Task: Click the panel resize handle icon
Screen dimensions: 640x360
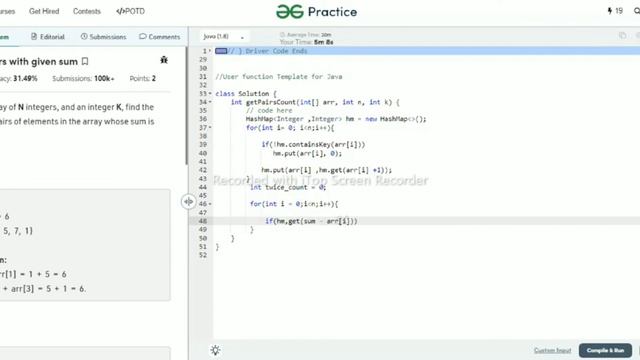Action: (188, 201)
